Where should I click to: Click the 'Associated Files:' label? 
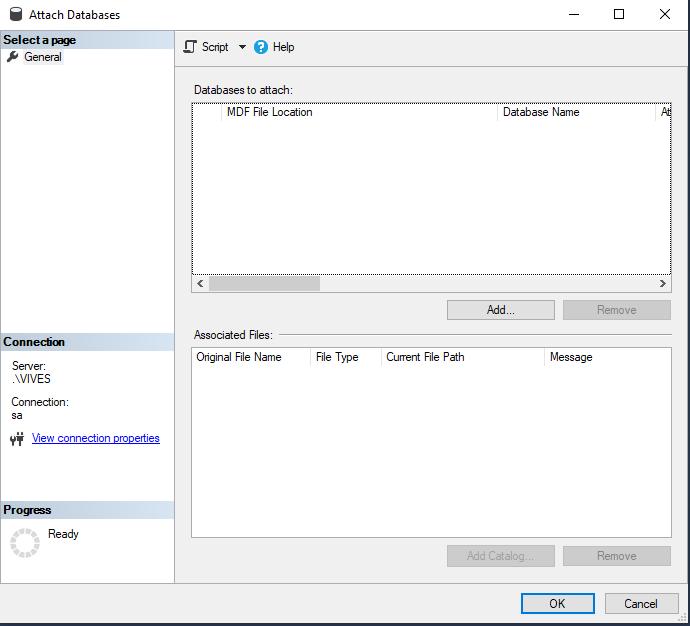coord(233,335)
